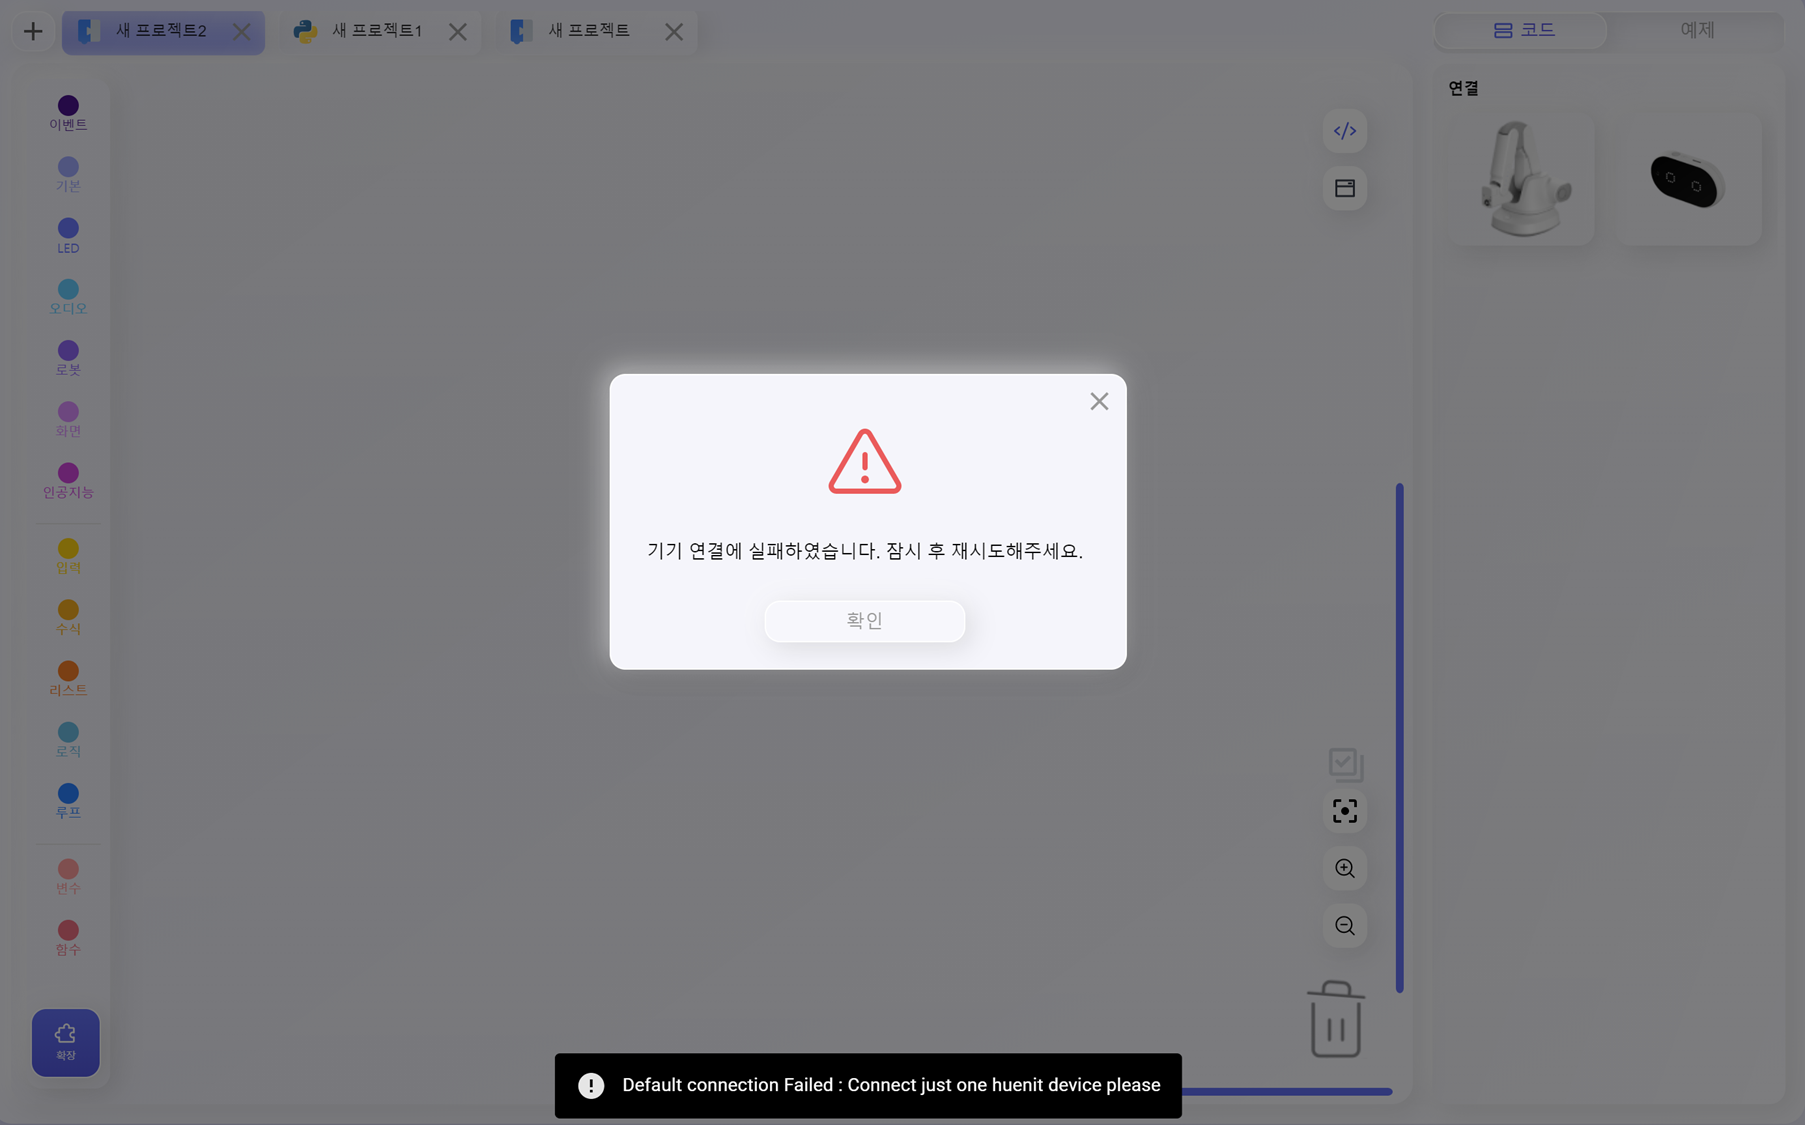This screenshot has height=1125, width=1805.
Task: Open the 확장 extensions button
Action: 66,1042
